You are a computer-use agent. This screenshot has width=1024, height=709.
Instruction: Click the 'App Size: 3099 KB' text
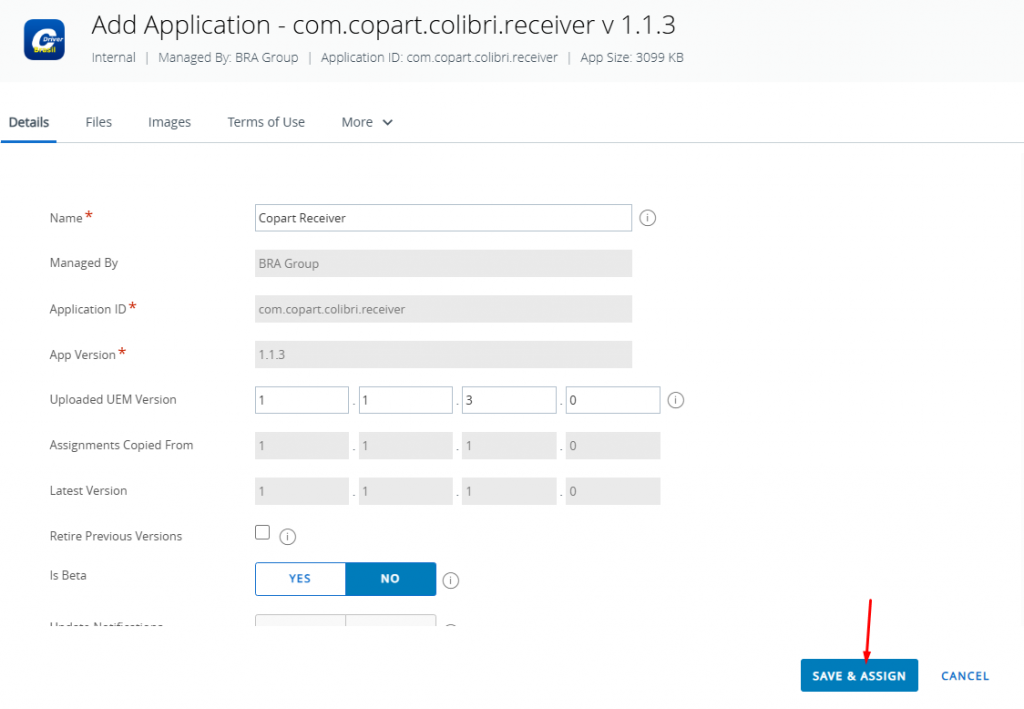click(632, 57)
